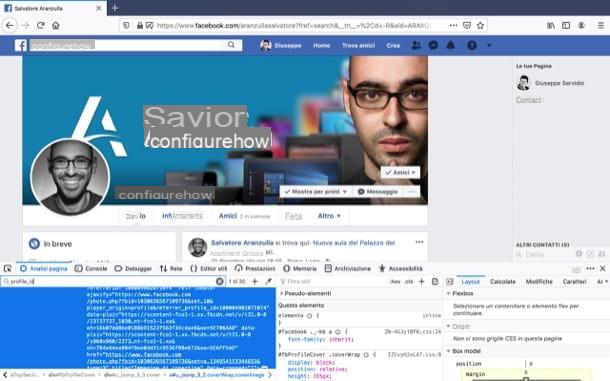Reload the page with the refresh icon
This screenshot has width=610, height=381.
tap(40, 26)
